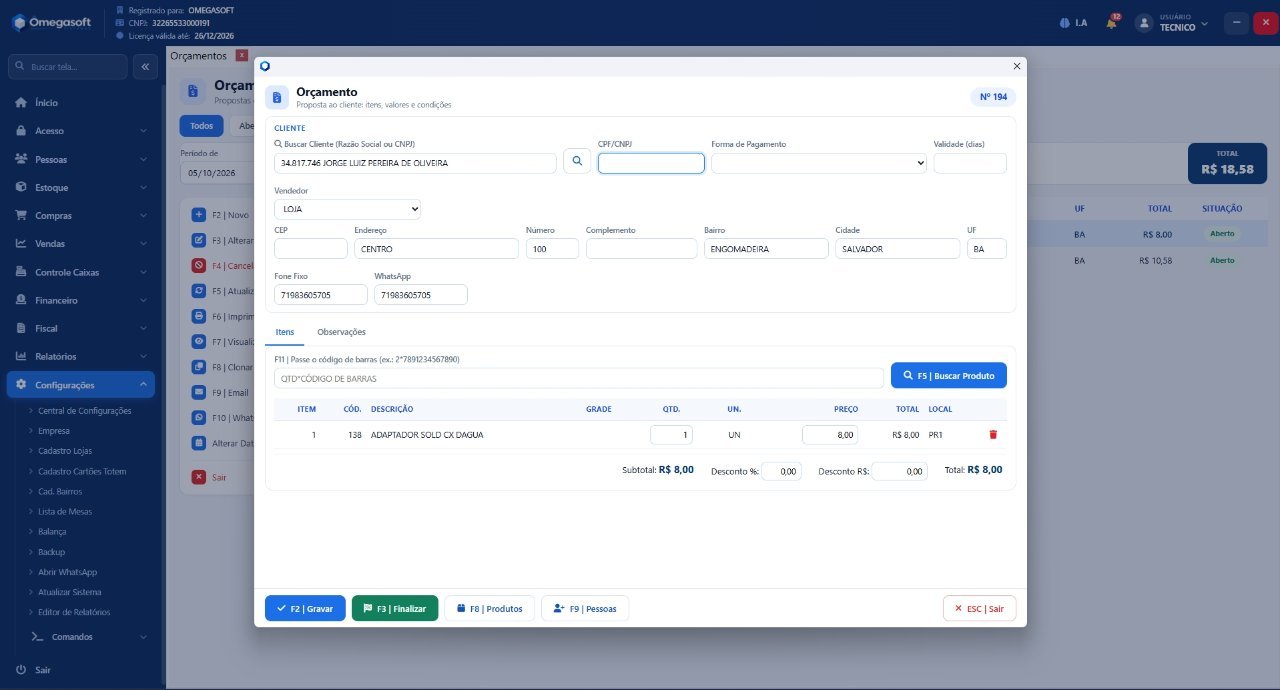Screen dimensions: 1280x690
Task: Open the Vendedor dropdown showing LOJA
Action: [x=347, y=209]
